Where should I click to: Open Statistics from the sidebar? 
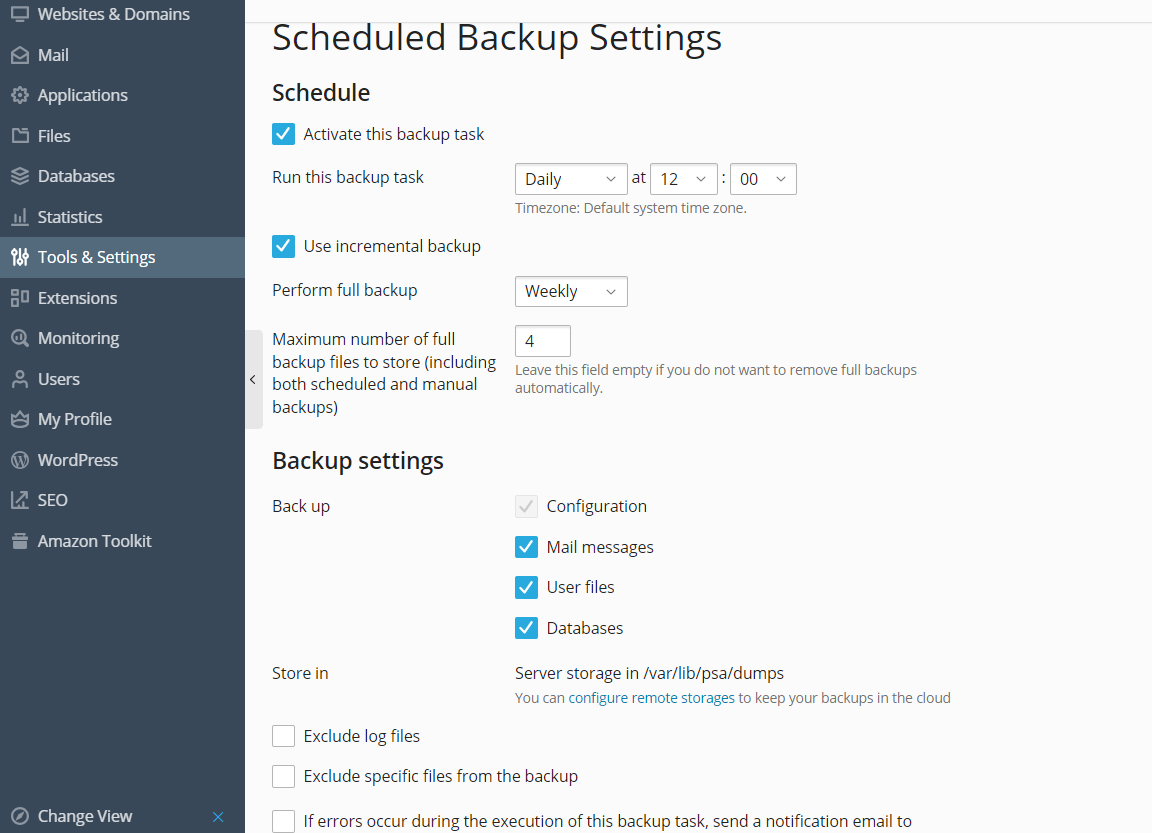point(70,216)
